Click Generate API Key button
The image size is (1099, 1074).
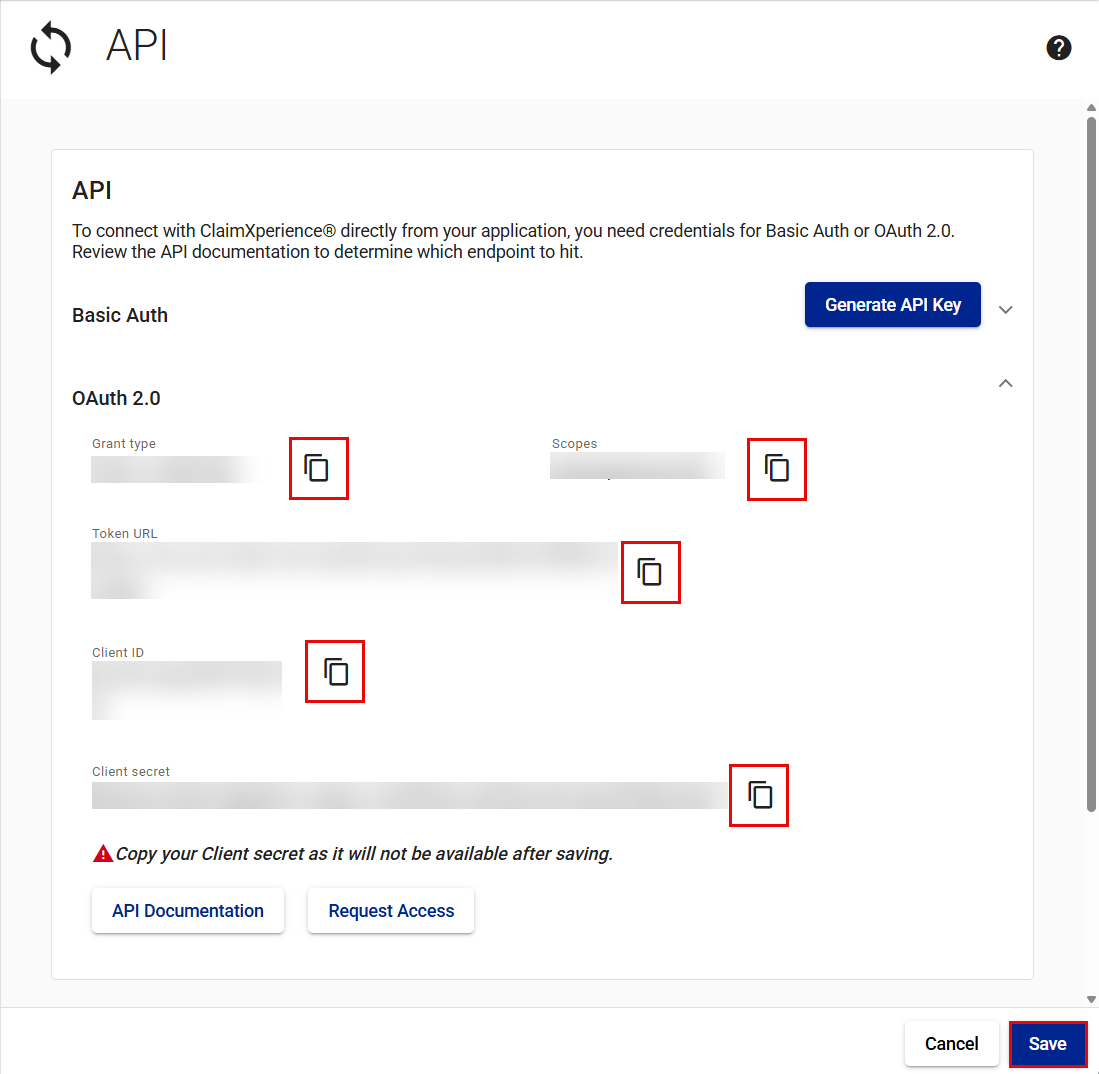pyautogui.click(x=892, y=305)
